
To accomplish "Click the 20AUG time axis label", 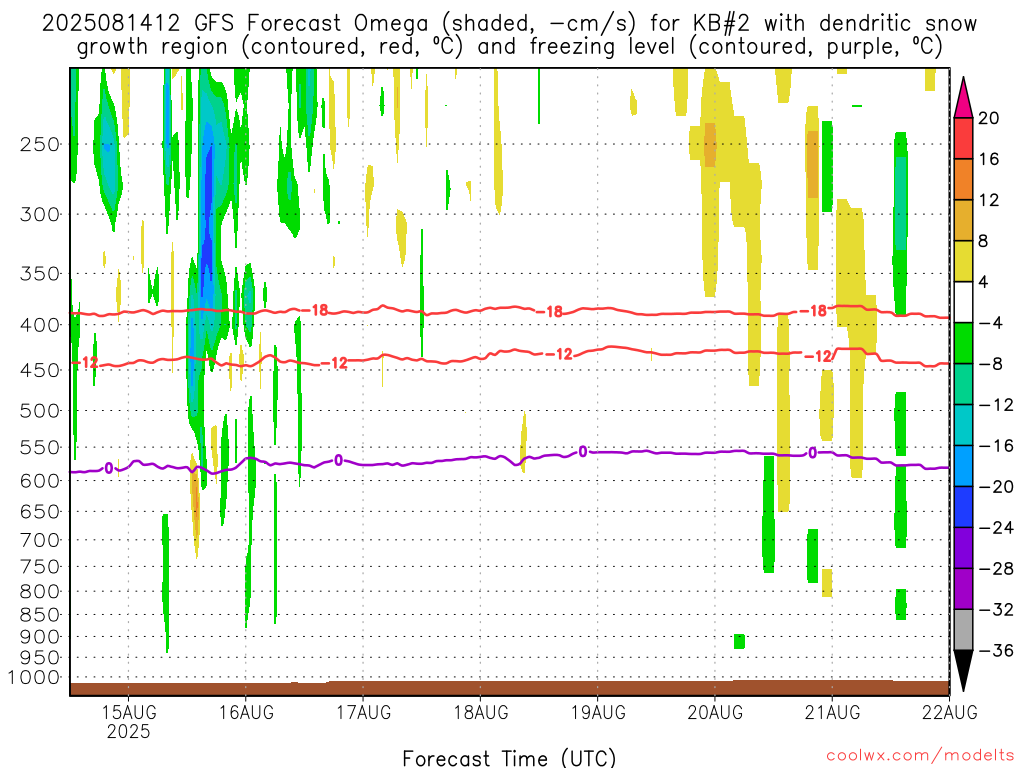I will point(715,712).
